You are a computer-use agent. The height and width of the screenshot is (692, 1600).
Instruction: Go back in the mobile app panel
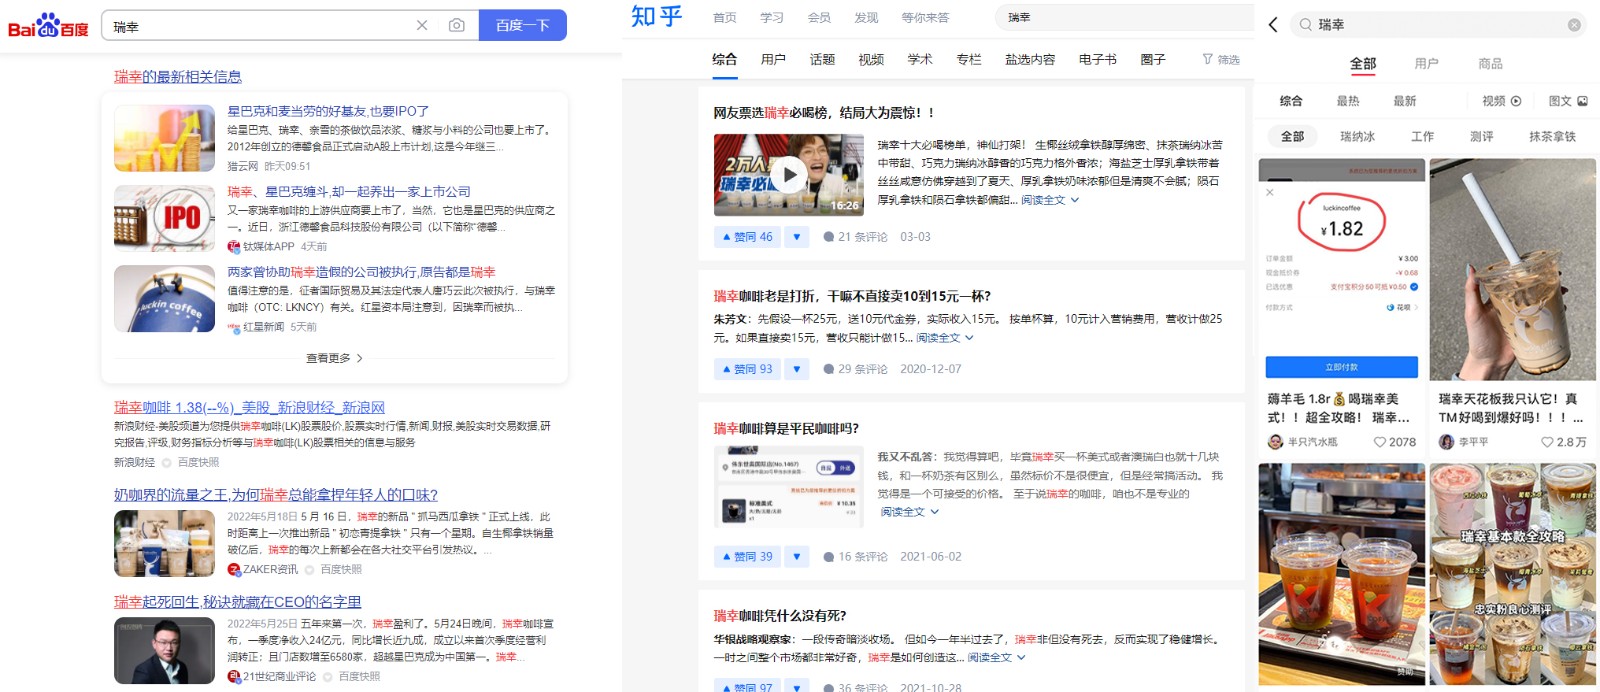coord(1273,25)
